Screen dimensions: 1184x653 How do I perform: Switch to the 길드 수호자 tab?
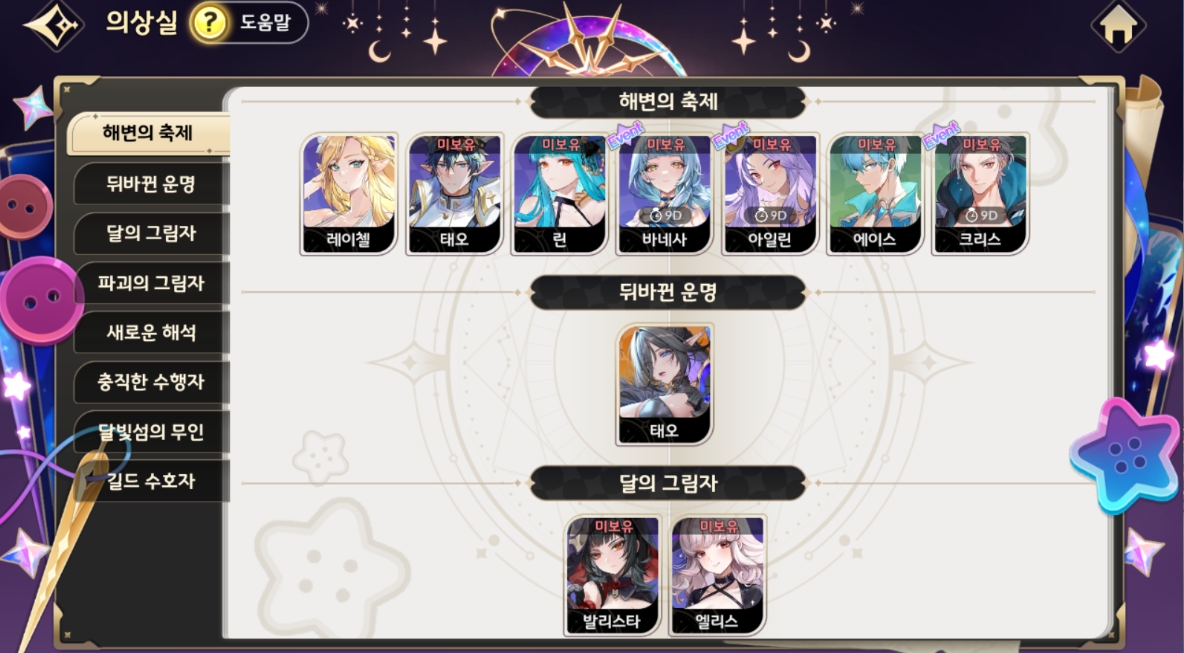[x=151, y=481]
